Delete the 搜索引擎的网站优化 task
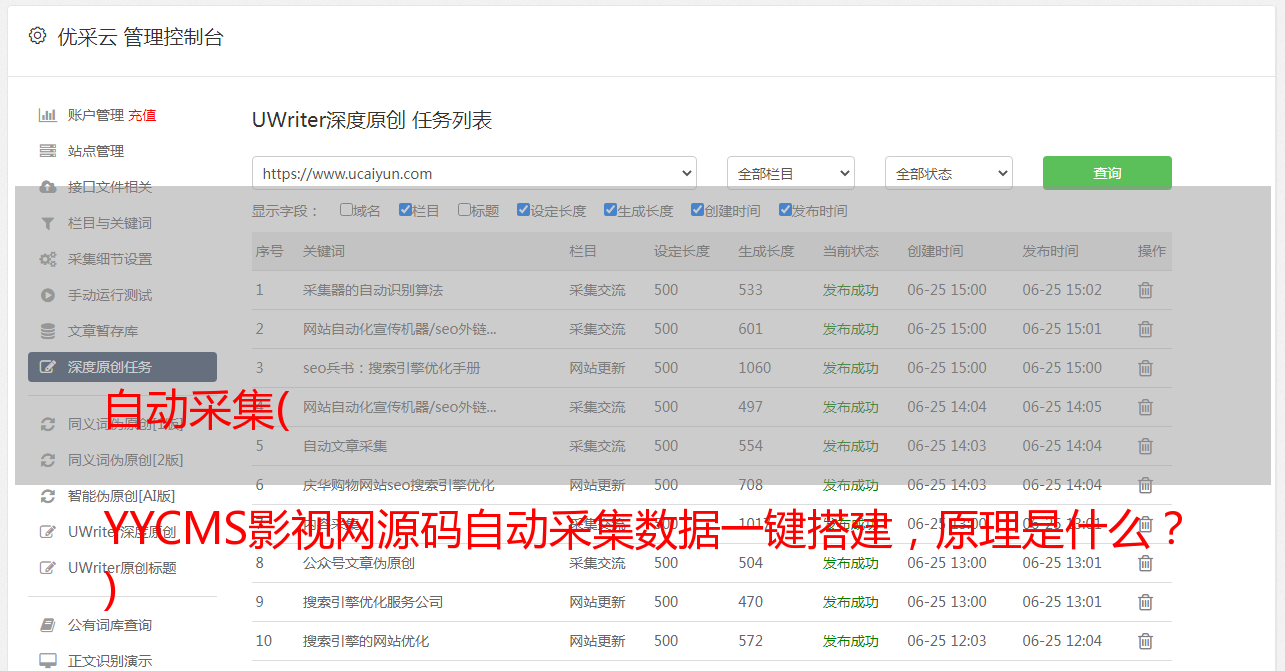 coord(1145,641)
